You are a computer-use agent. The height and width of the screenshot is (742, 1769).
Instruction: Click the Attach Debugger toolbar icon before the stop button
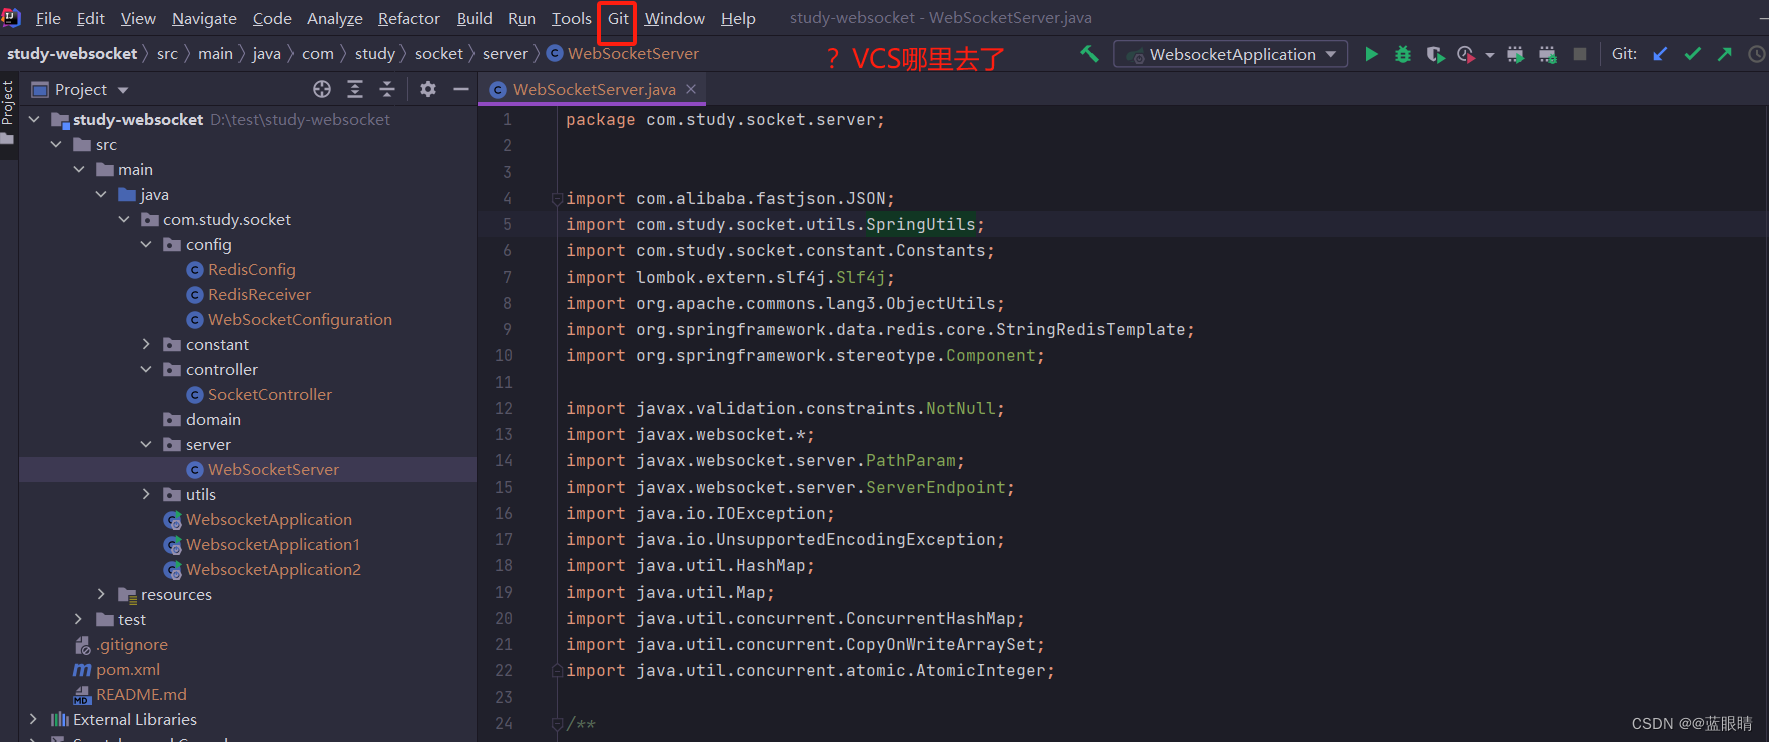(1547, 54)
